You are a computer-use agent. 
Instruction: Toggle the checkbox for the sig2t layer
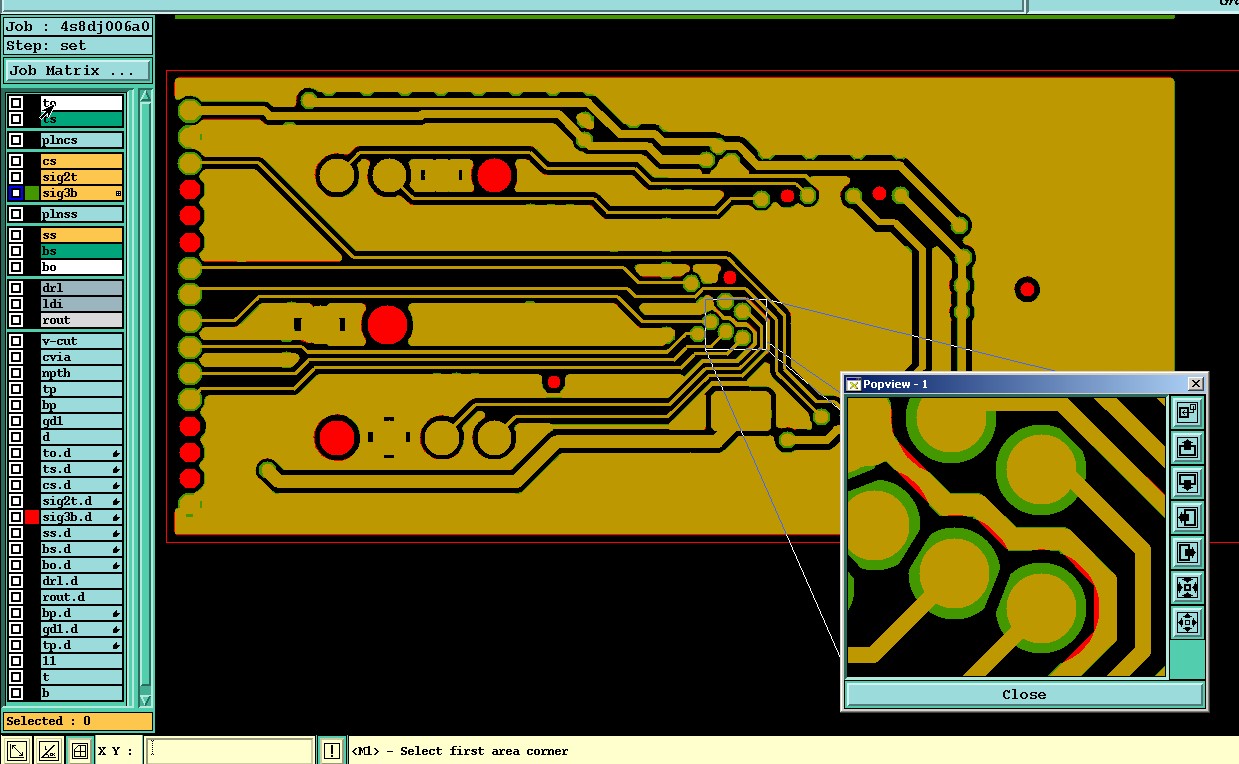[x=16, y=177]
